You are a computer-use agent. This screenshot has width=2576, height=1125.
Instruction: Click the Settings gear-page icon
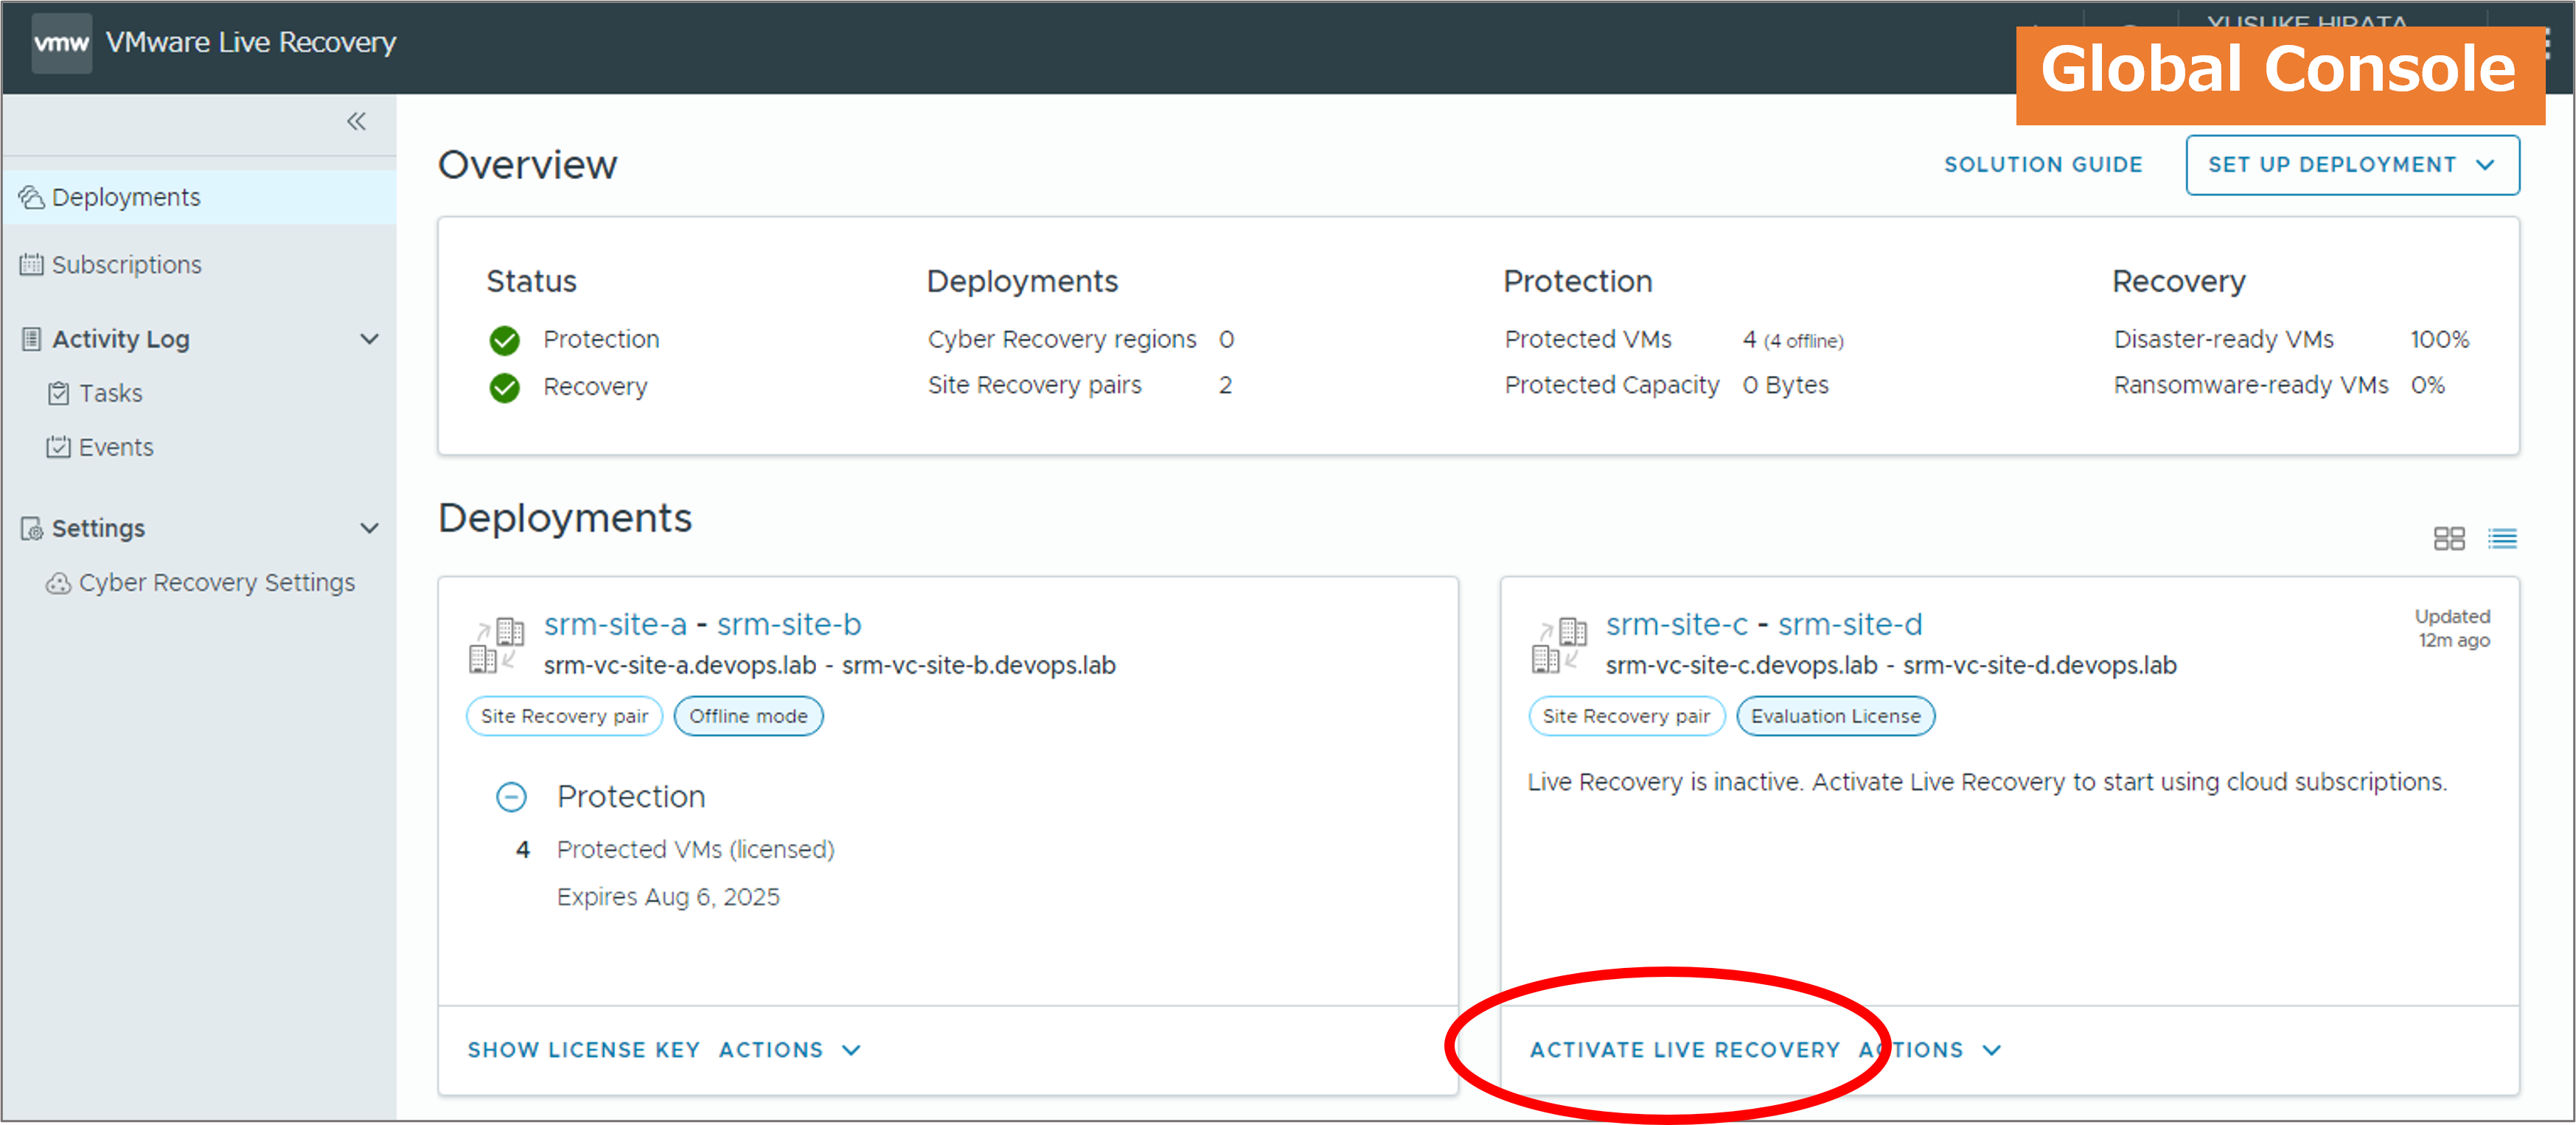pyautogui.click(x=32, y=529)
